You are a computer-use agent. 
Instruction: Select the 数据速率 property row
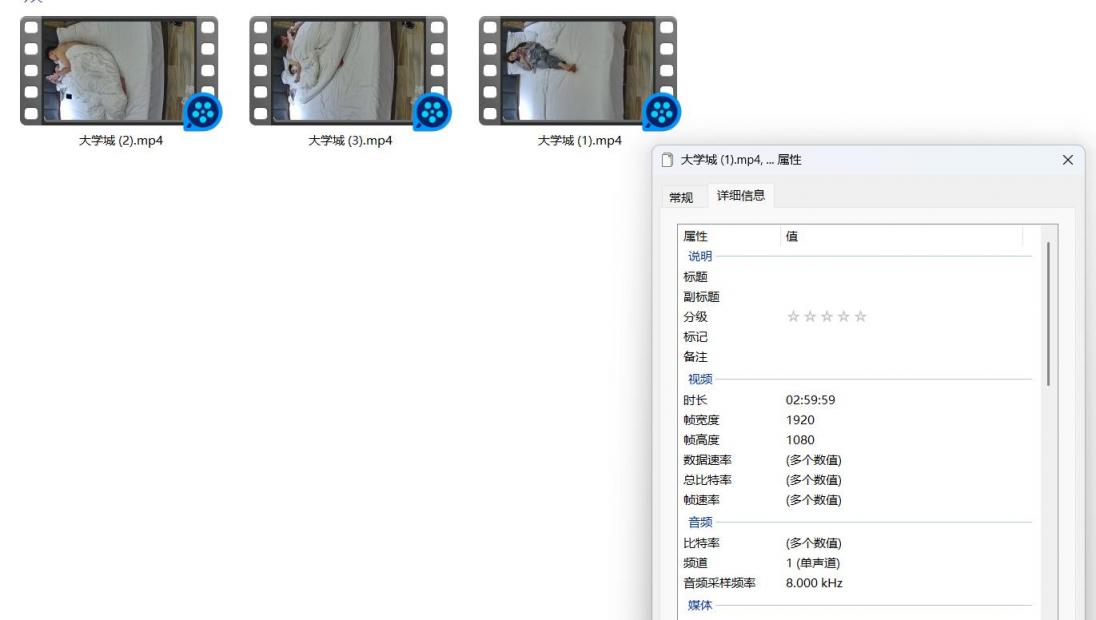[x=857, y=460]
